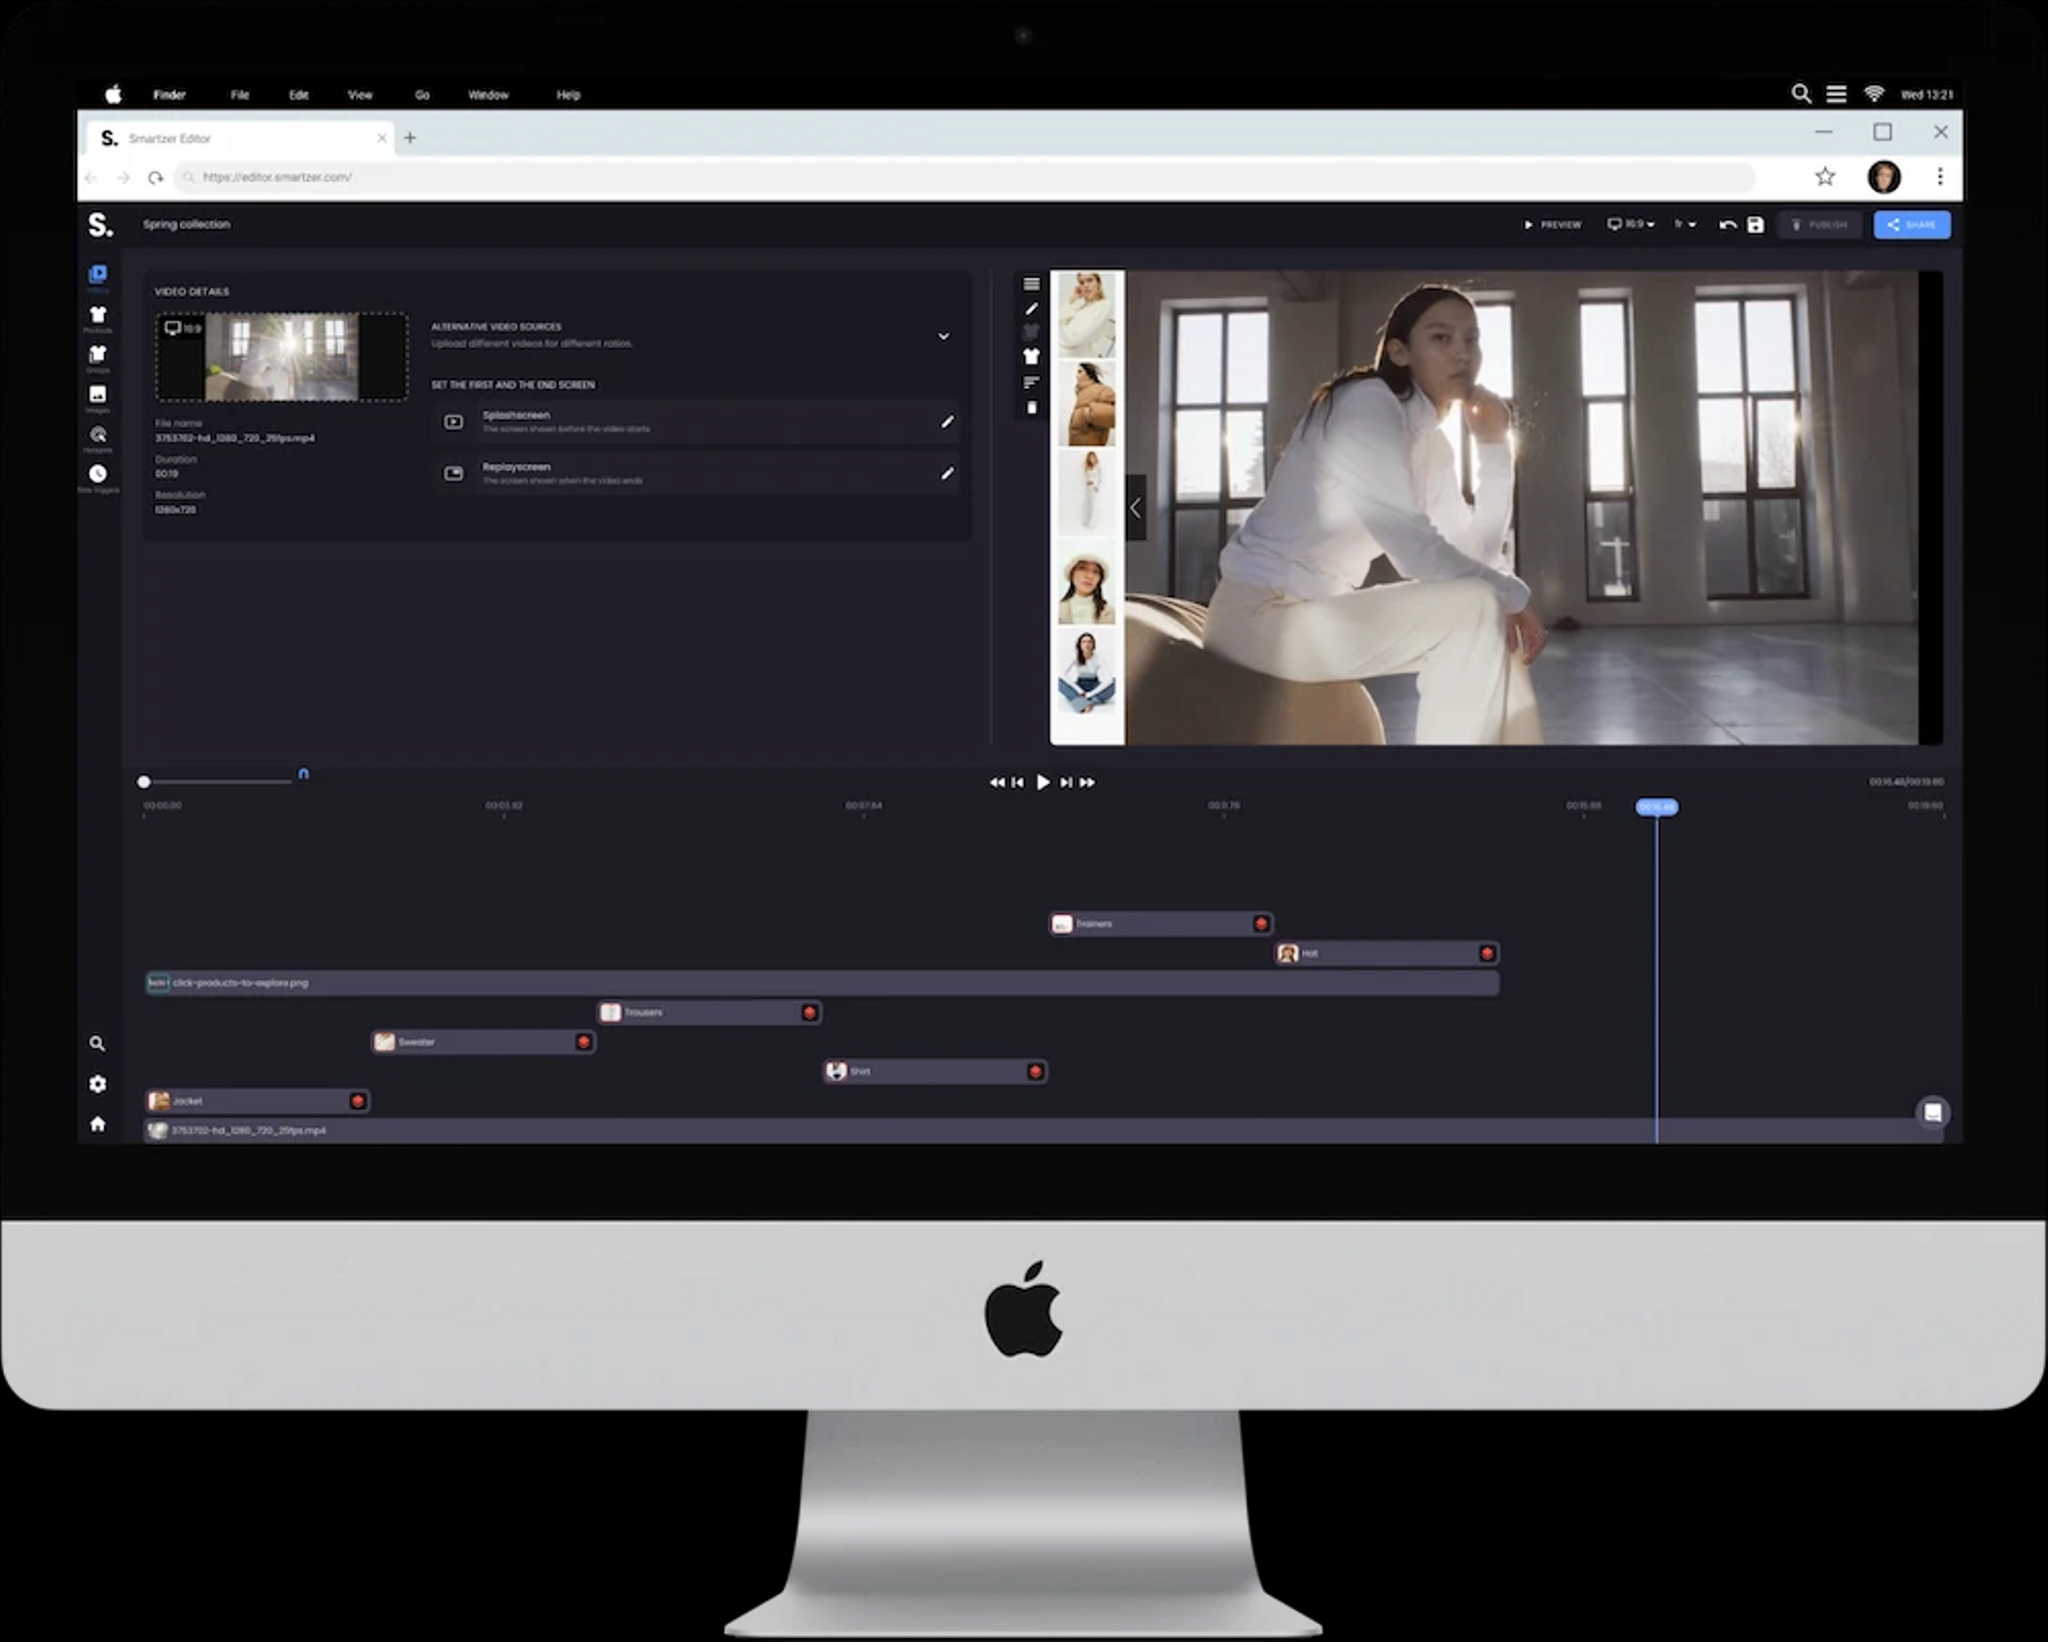This screenshot has height=1642, width=2048.
Task: Open macOS Spotlight search icon
Action: coord(1801,94)
